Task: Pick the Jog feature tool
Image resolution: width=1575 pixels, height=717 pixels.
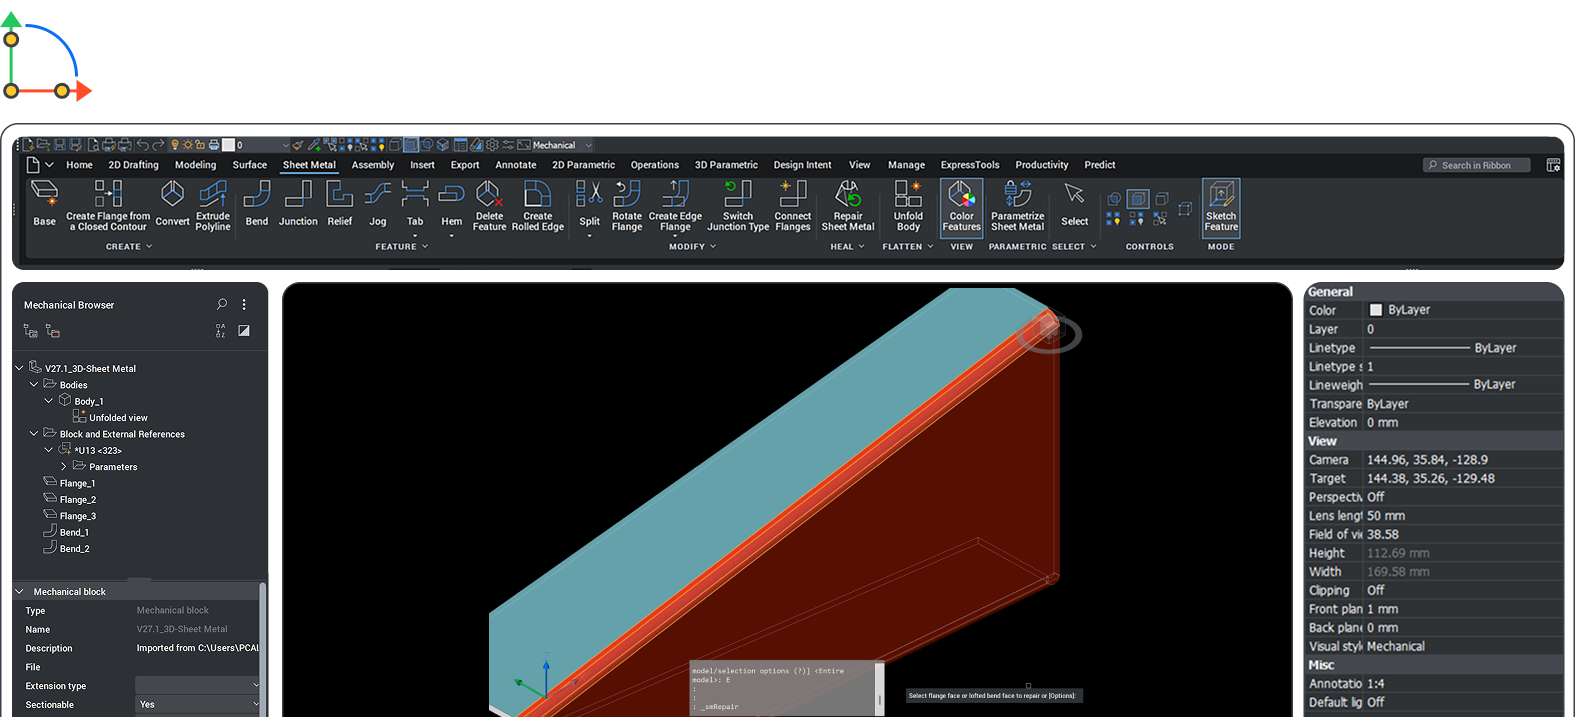Action: click(377, 204)
